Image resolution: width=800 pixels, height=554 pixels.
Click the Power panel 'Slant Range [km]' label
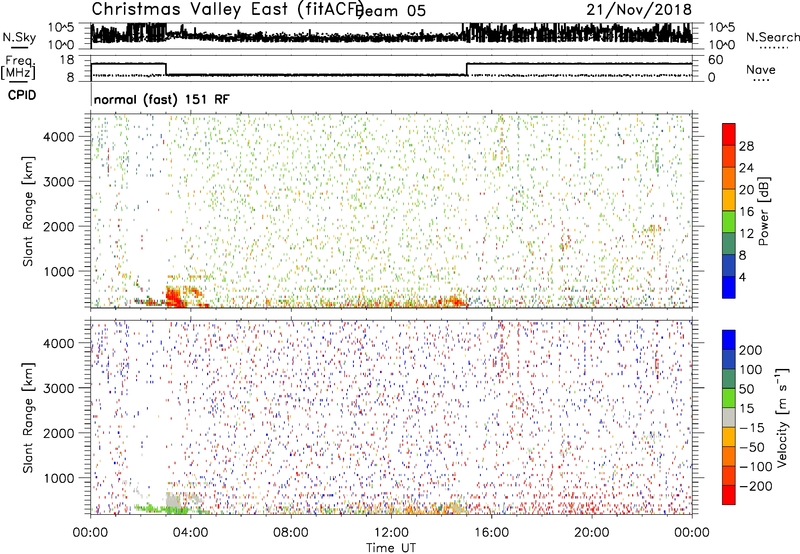(x=28, y=211)
